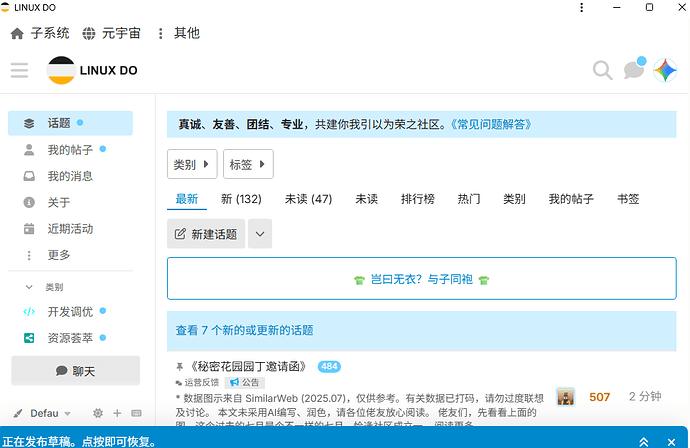
Task: Open 我的帖子 in the sidebar
Action: coord(70,150)
